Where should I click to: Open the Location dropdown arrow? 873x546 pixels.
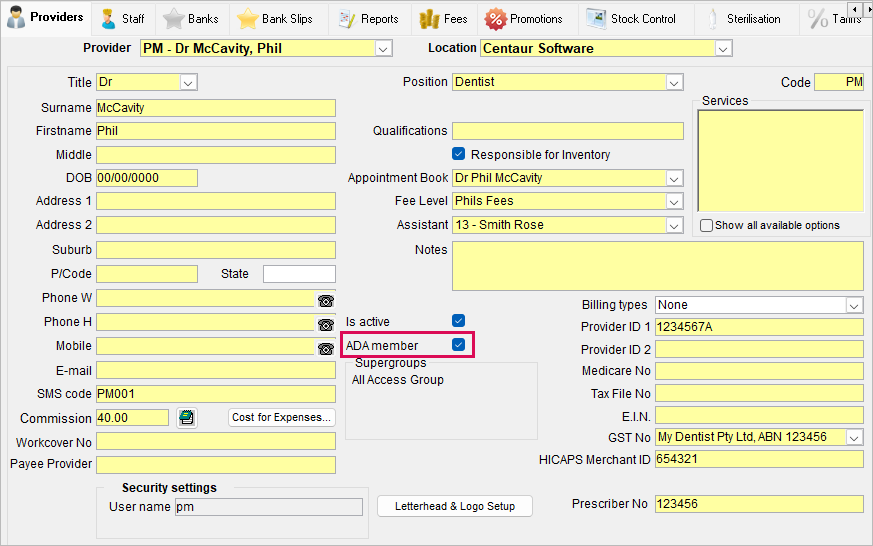pyautogui.click(x=723, y=49)
